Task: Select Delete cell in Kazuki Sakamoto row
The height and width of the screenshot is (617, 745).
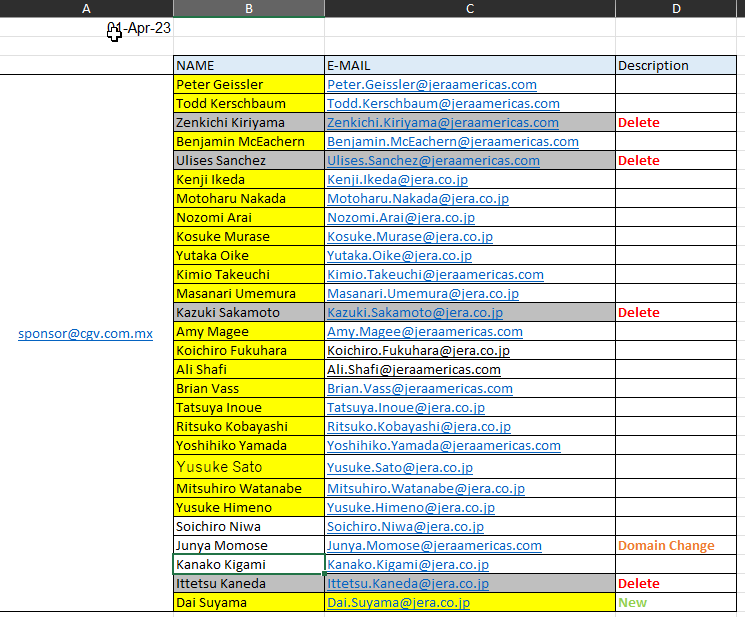Action: pyautogui.click(x=676, y=312)
